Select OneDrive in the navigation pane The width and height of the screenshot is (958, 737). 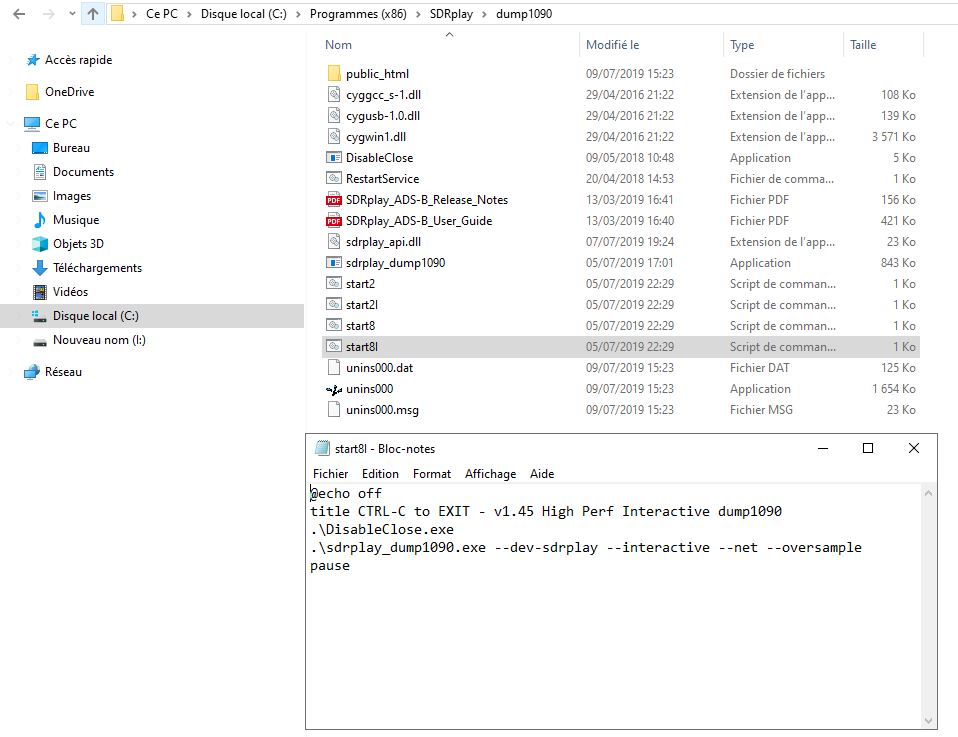(x=69, y=92)
